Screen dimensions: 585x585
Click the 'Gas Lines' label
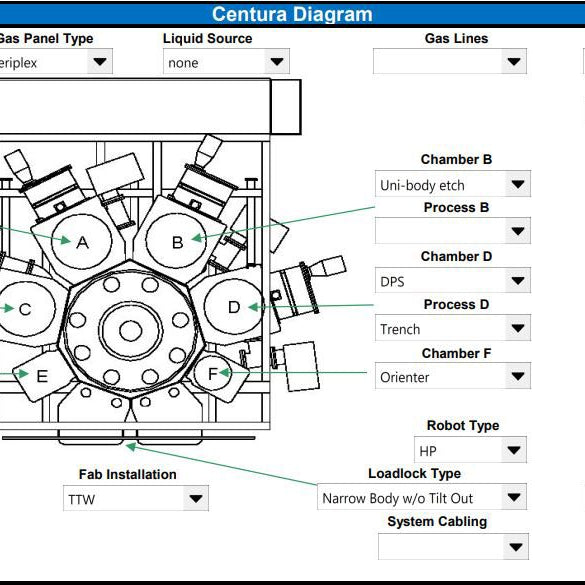pos(456,38)
